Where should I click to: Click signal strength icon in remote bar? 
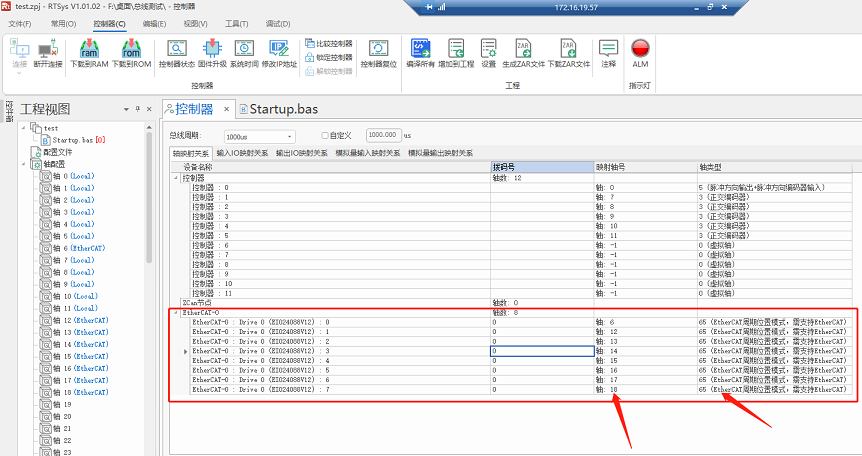pos(441,7)
